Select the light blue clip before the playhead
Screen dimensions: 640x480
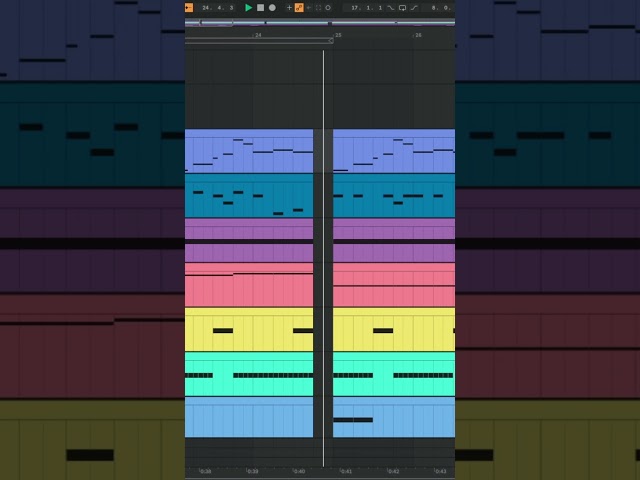point(249,417)
